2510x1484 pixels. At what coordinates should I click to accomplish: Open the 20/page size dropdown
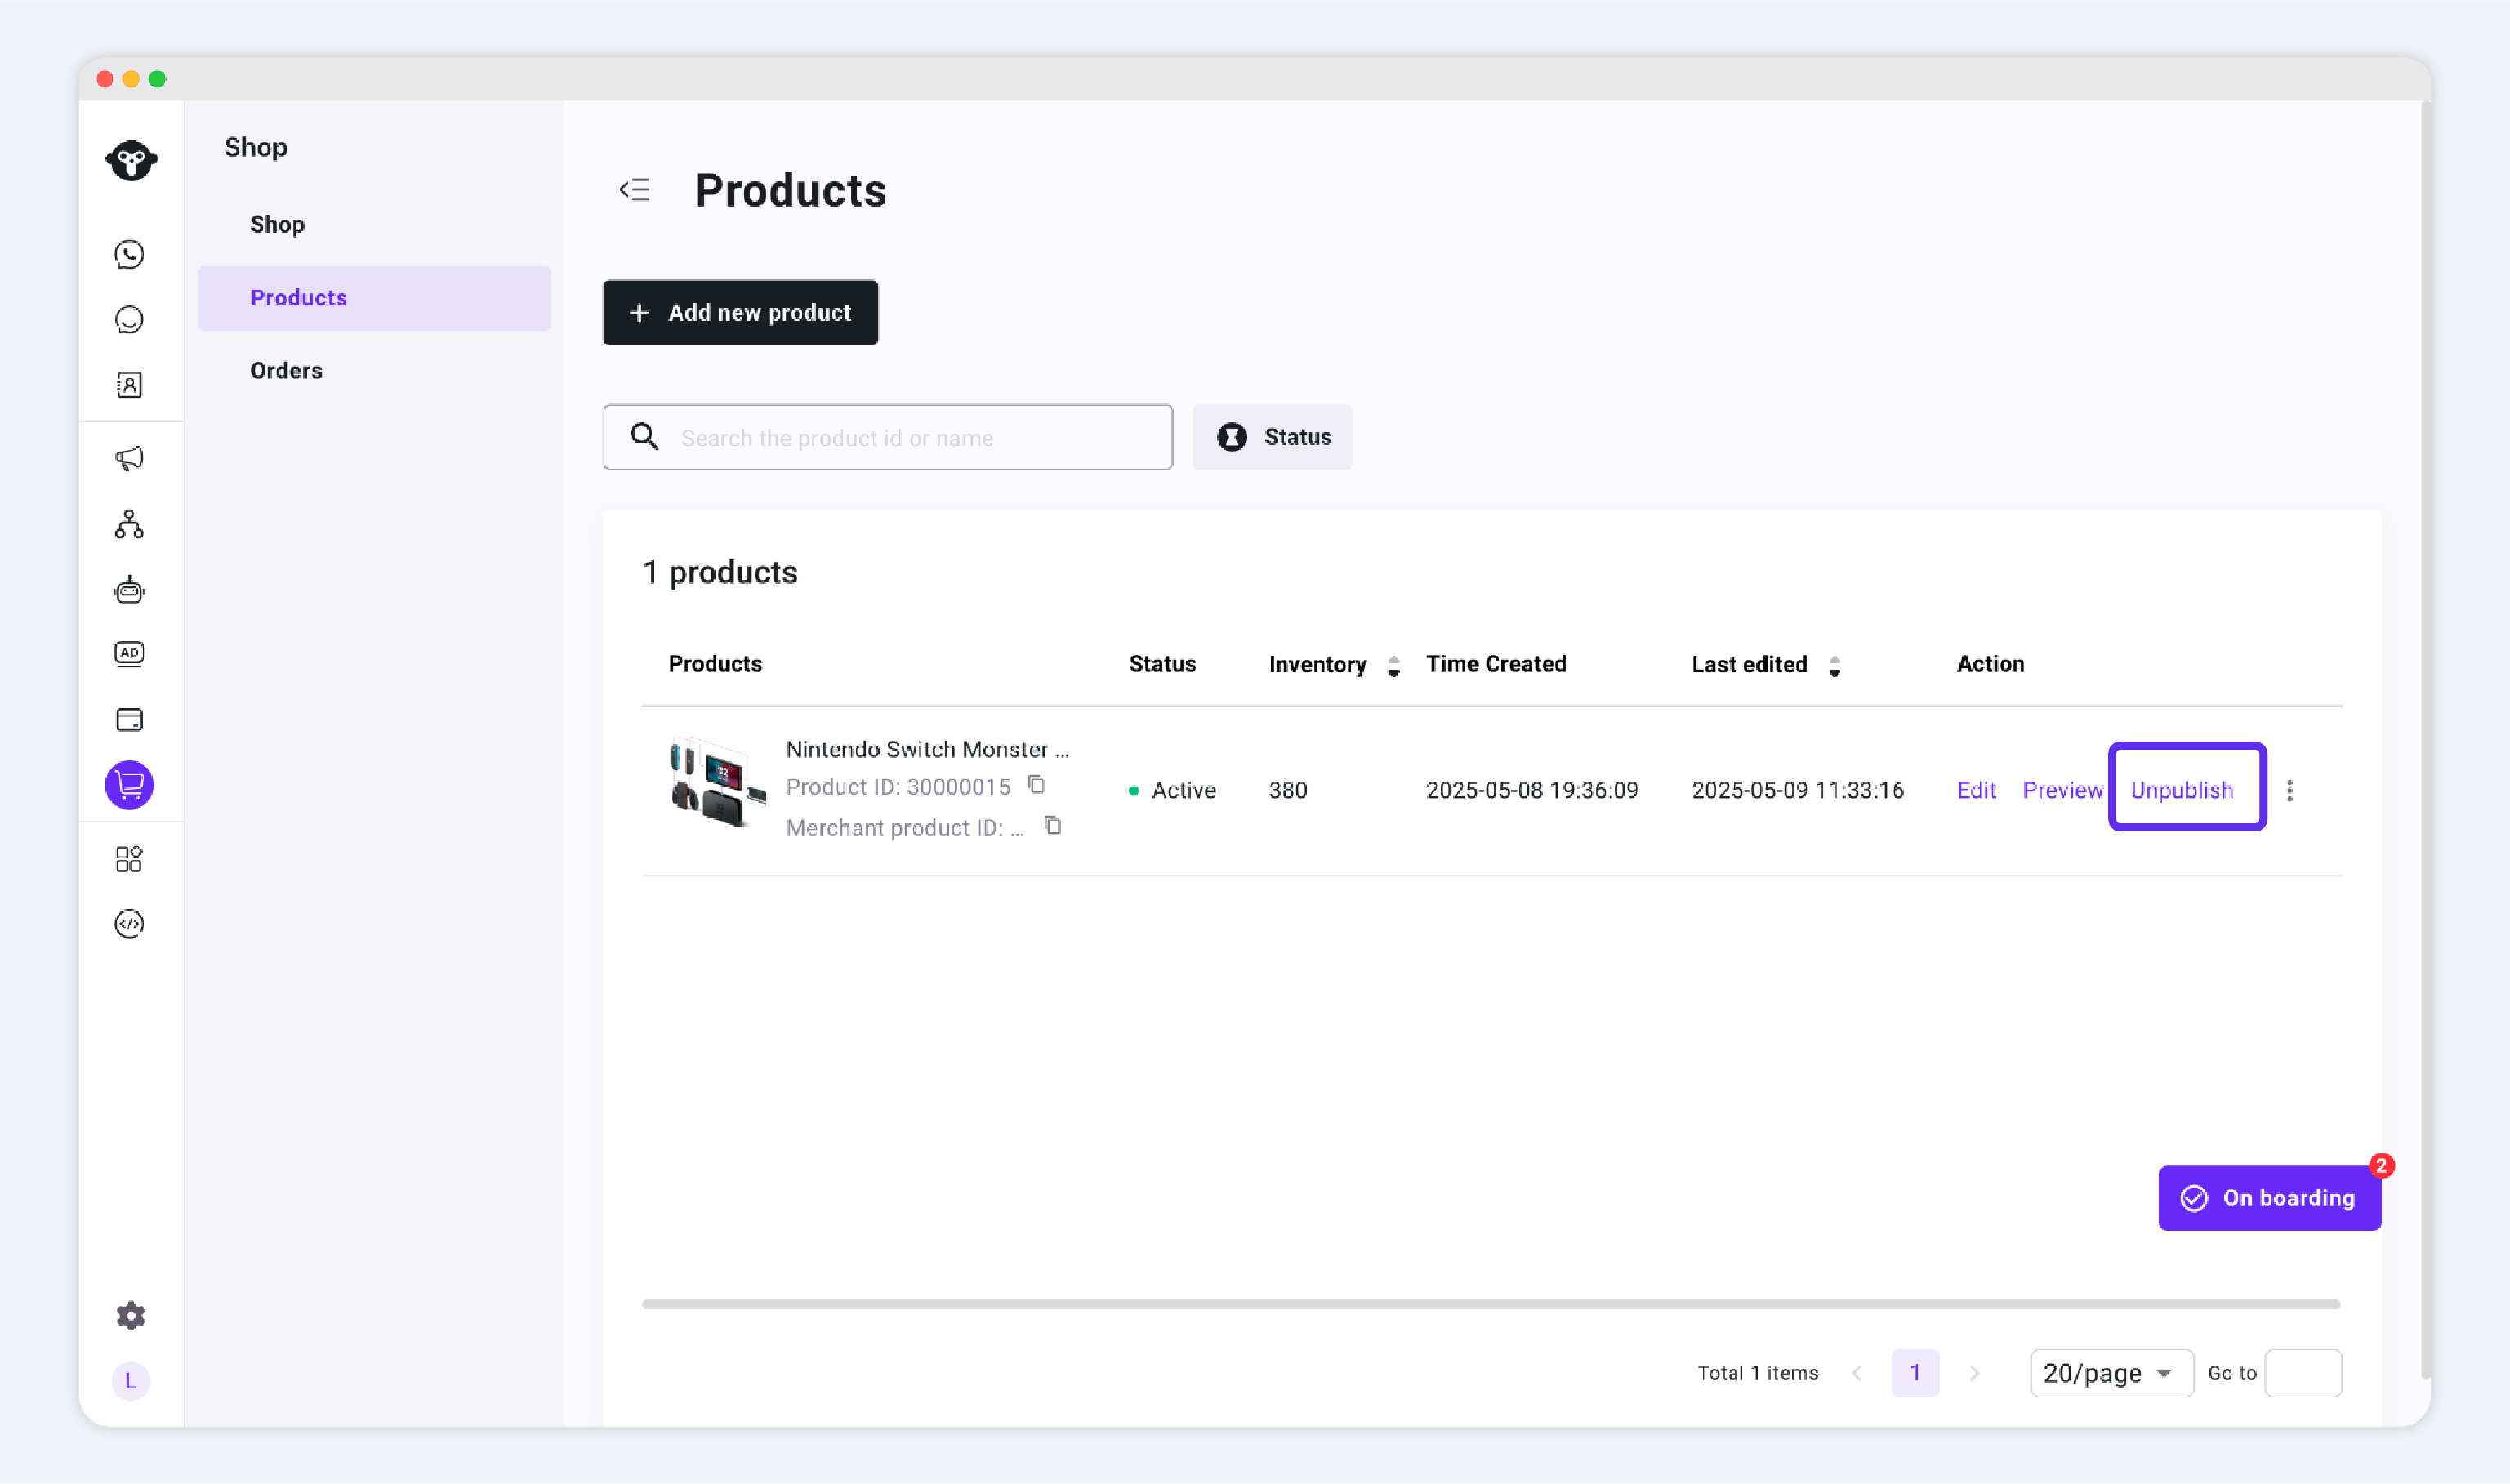coord(2110,1373)
